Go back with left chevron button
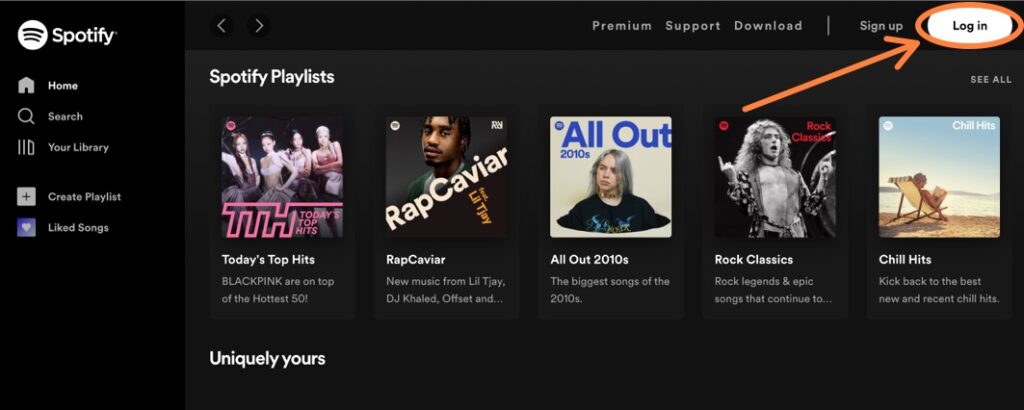Viewport: 1024px width, 410px height. pos(221,25)
